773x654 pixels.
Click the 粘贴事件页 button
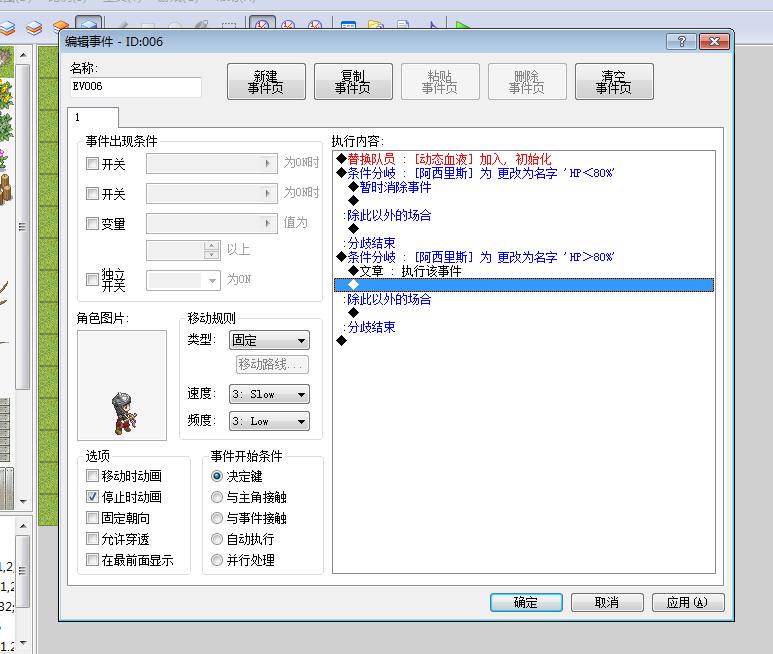[x=440, y=82]
